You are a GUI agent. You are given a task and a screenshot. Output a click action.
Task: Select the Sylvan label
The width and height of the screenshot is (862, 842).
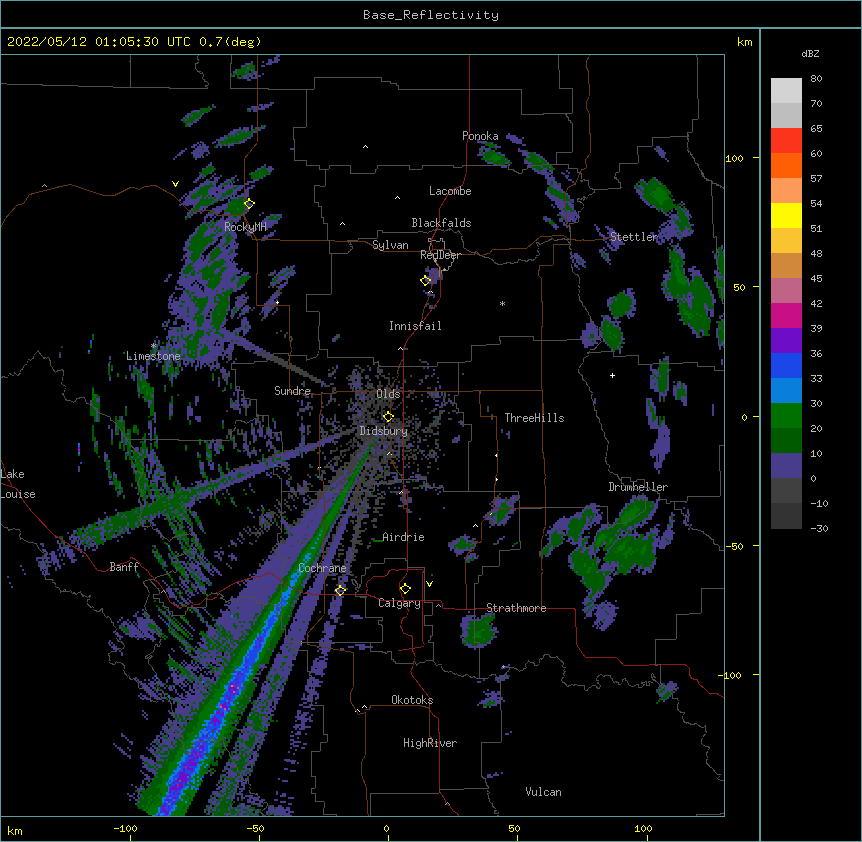[390, 245]
